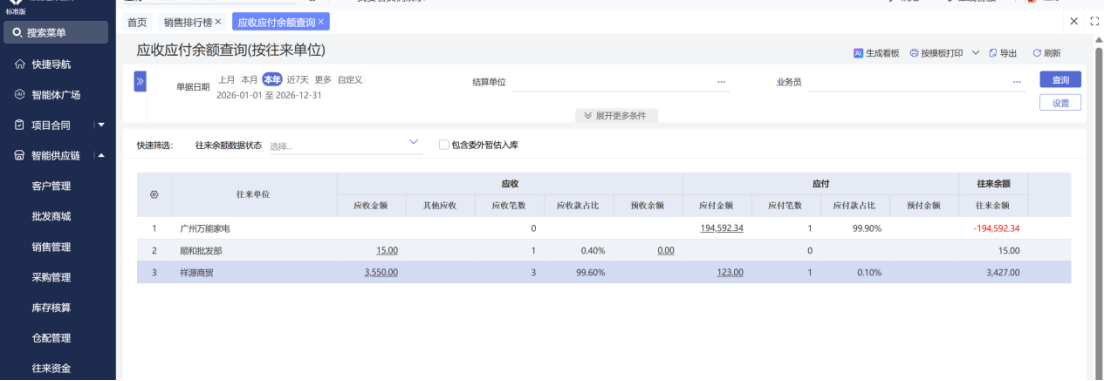Click the 搜索菜单 search box
1105x381 pixels.
pyautogui.click(x=56, y=32)
